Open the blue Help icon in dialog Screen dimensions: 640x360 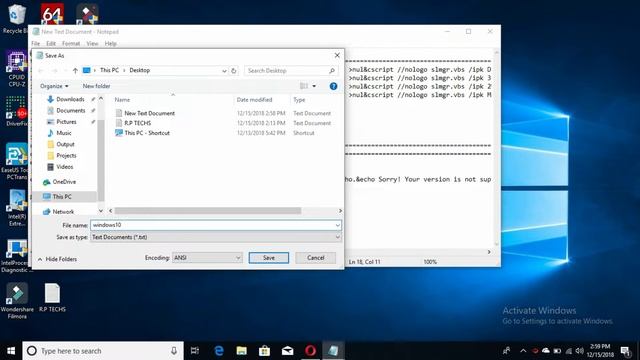click(333, 86)
